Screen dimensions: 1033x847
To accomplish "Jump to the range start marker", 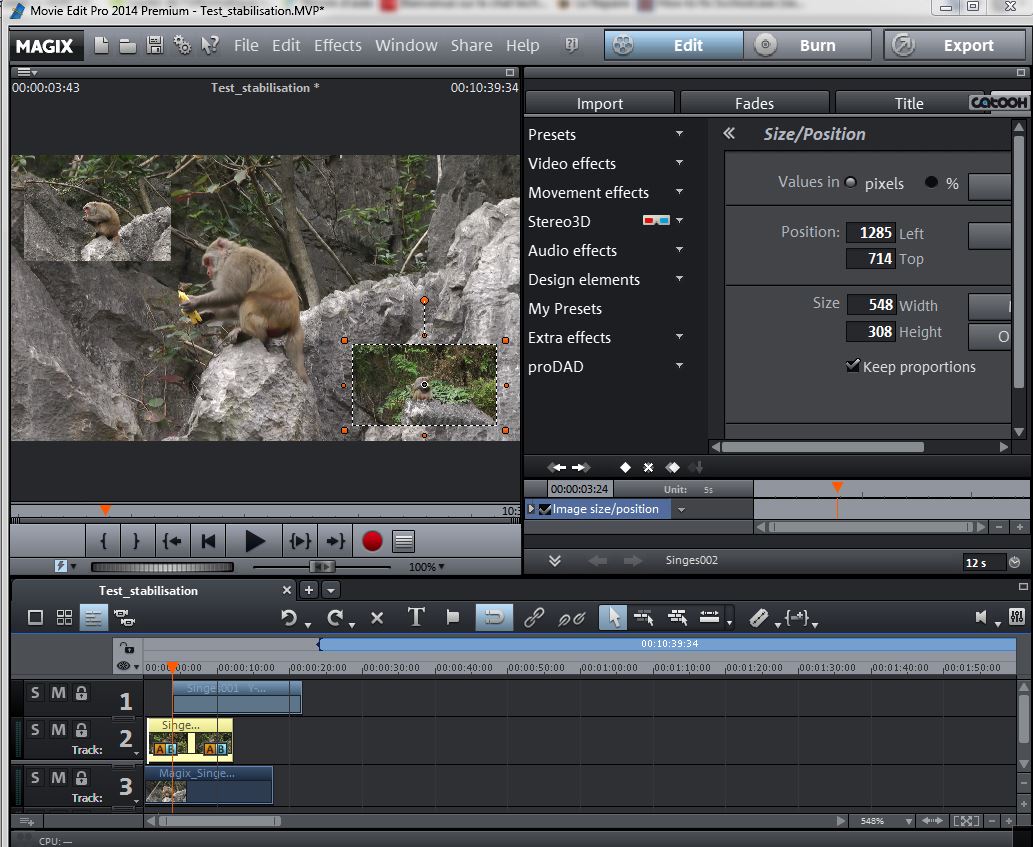I will pyautogui.click(x=173, y=541).
